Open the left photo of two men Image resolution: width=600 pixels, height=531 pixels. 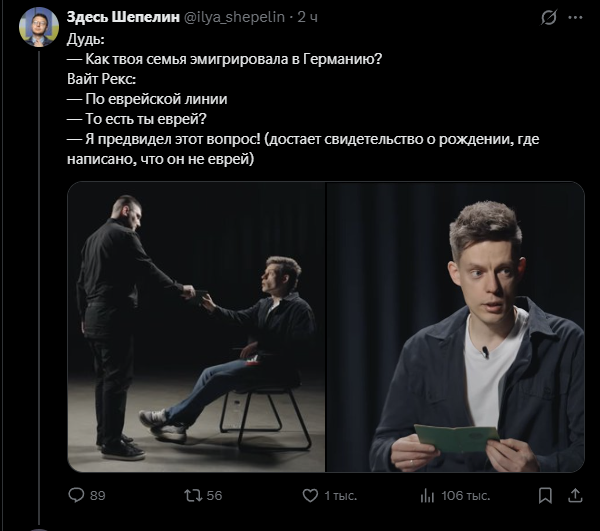(196, 327)
